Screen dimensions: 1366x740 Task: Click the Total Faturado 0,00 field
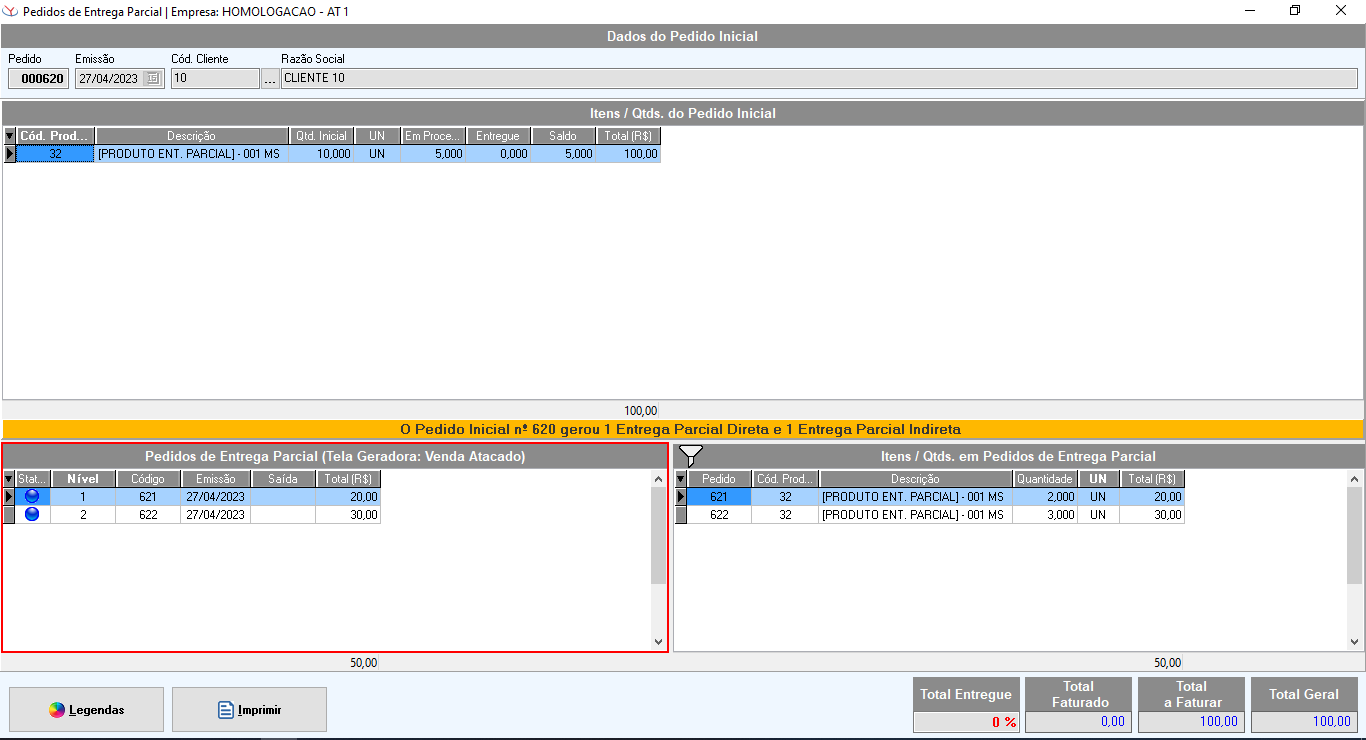coord(1079,722)
